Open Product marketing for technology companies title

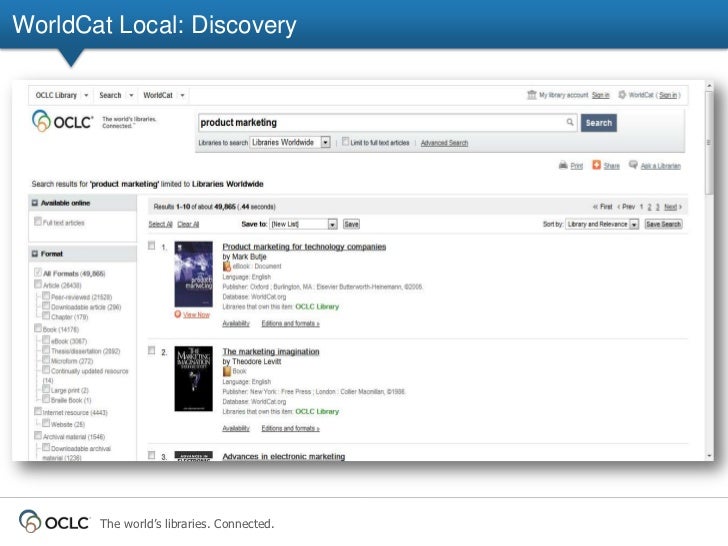(304, 247)
